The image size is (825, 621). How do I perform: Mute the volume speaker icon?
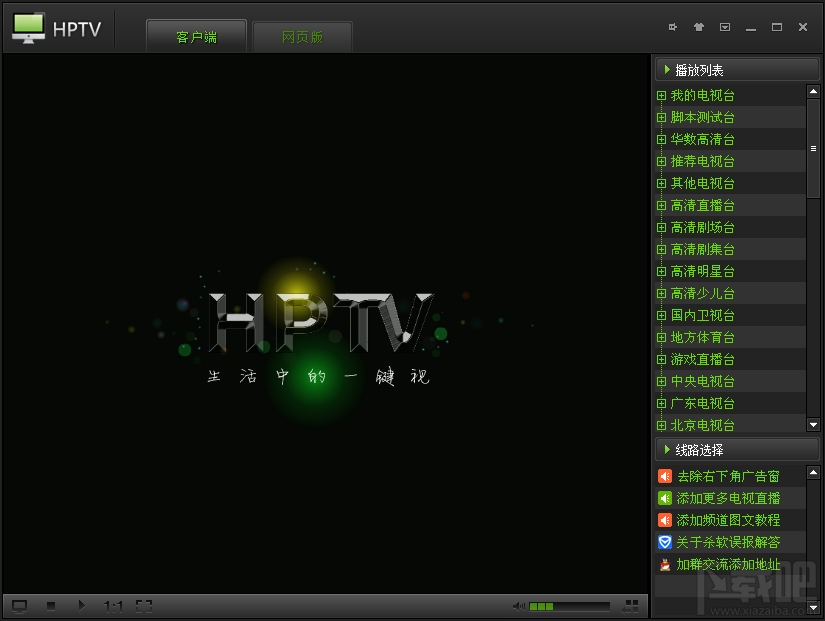(519, 607)
